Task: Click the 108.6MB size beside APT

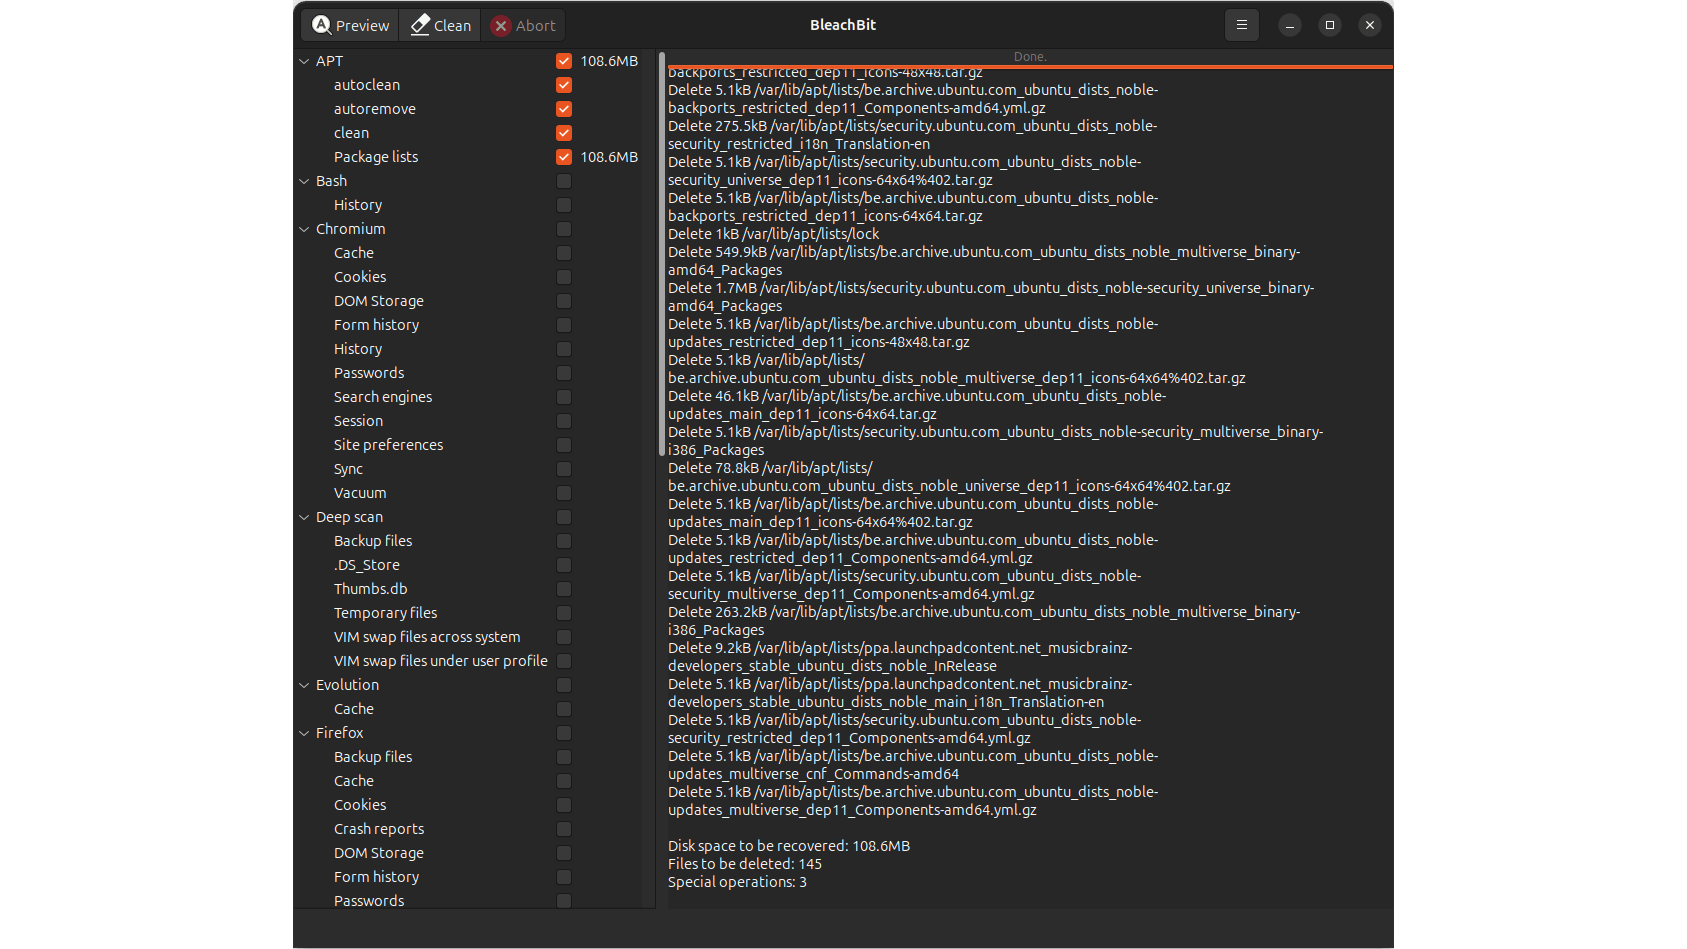Action: coord(609,61)
